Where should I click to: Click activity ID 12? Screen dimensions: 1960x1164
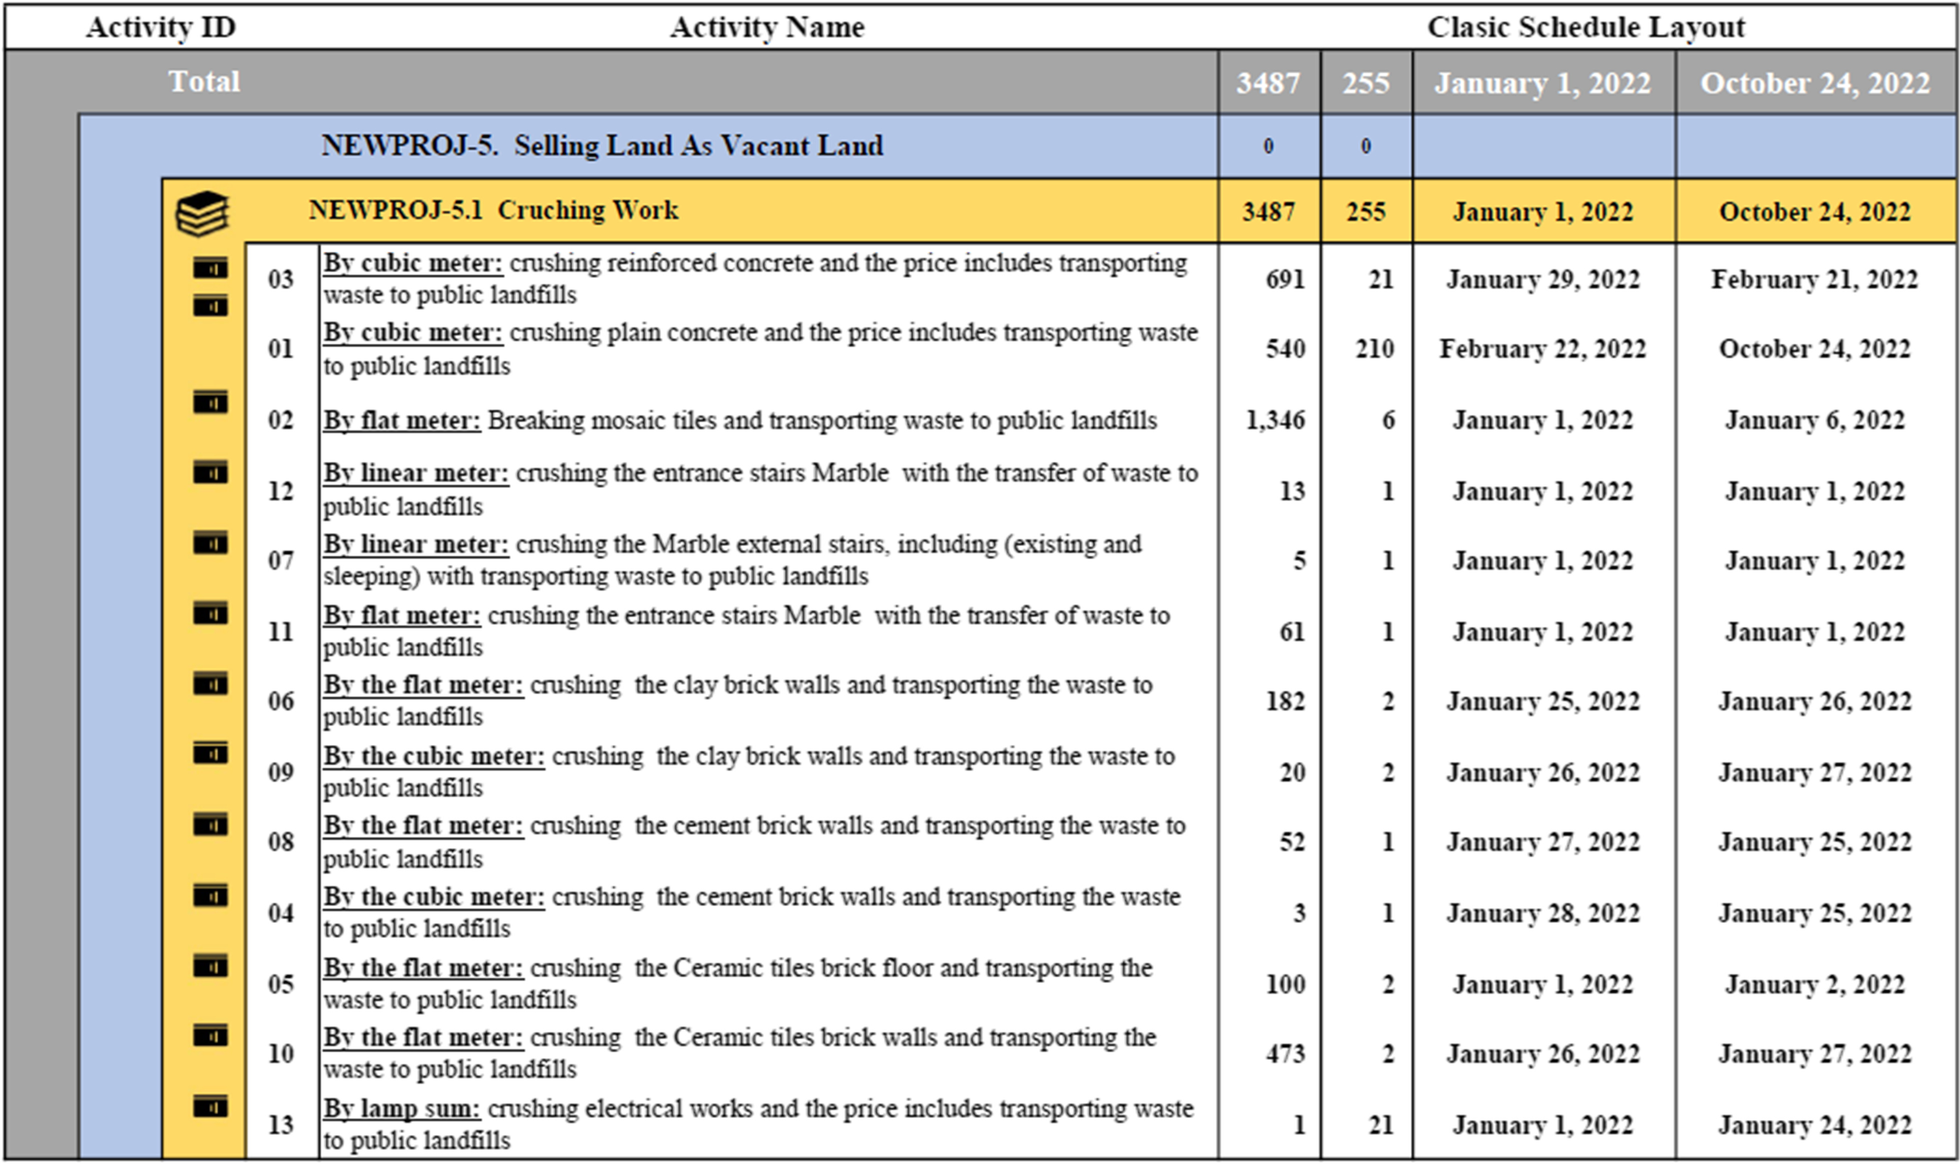coord(281,491)
